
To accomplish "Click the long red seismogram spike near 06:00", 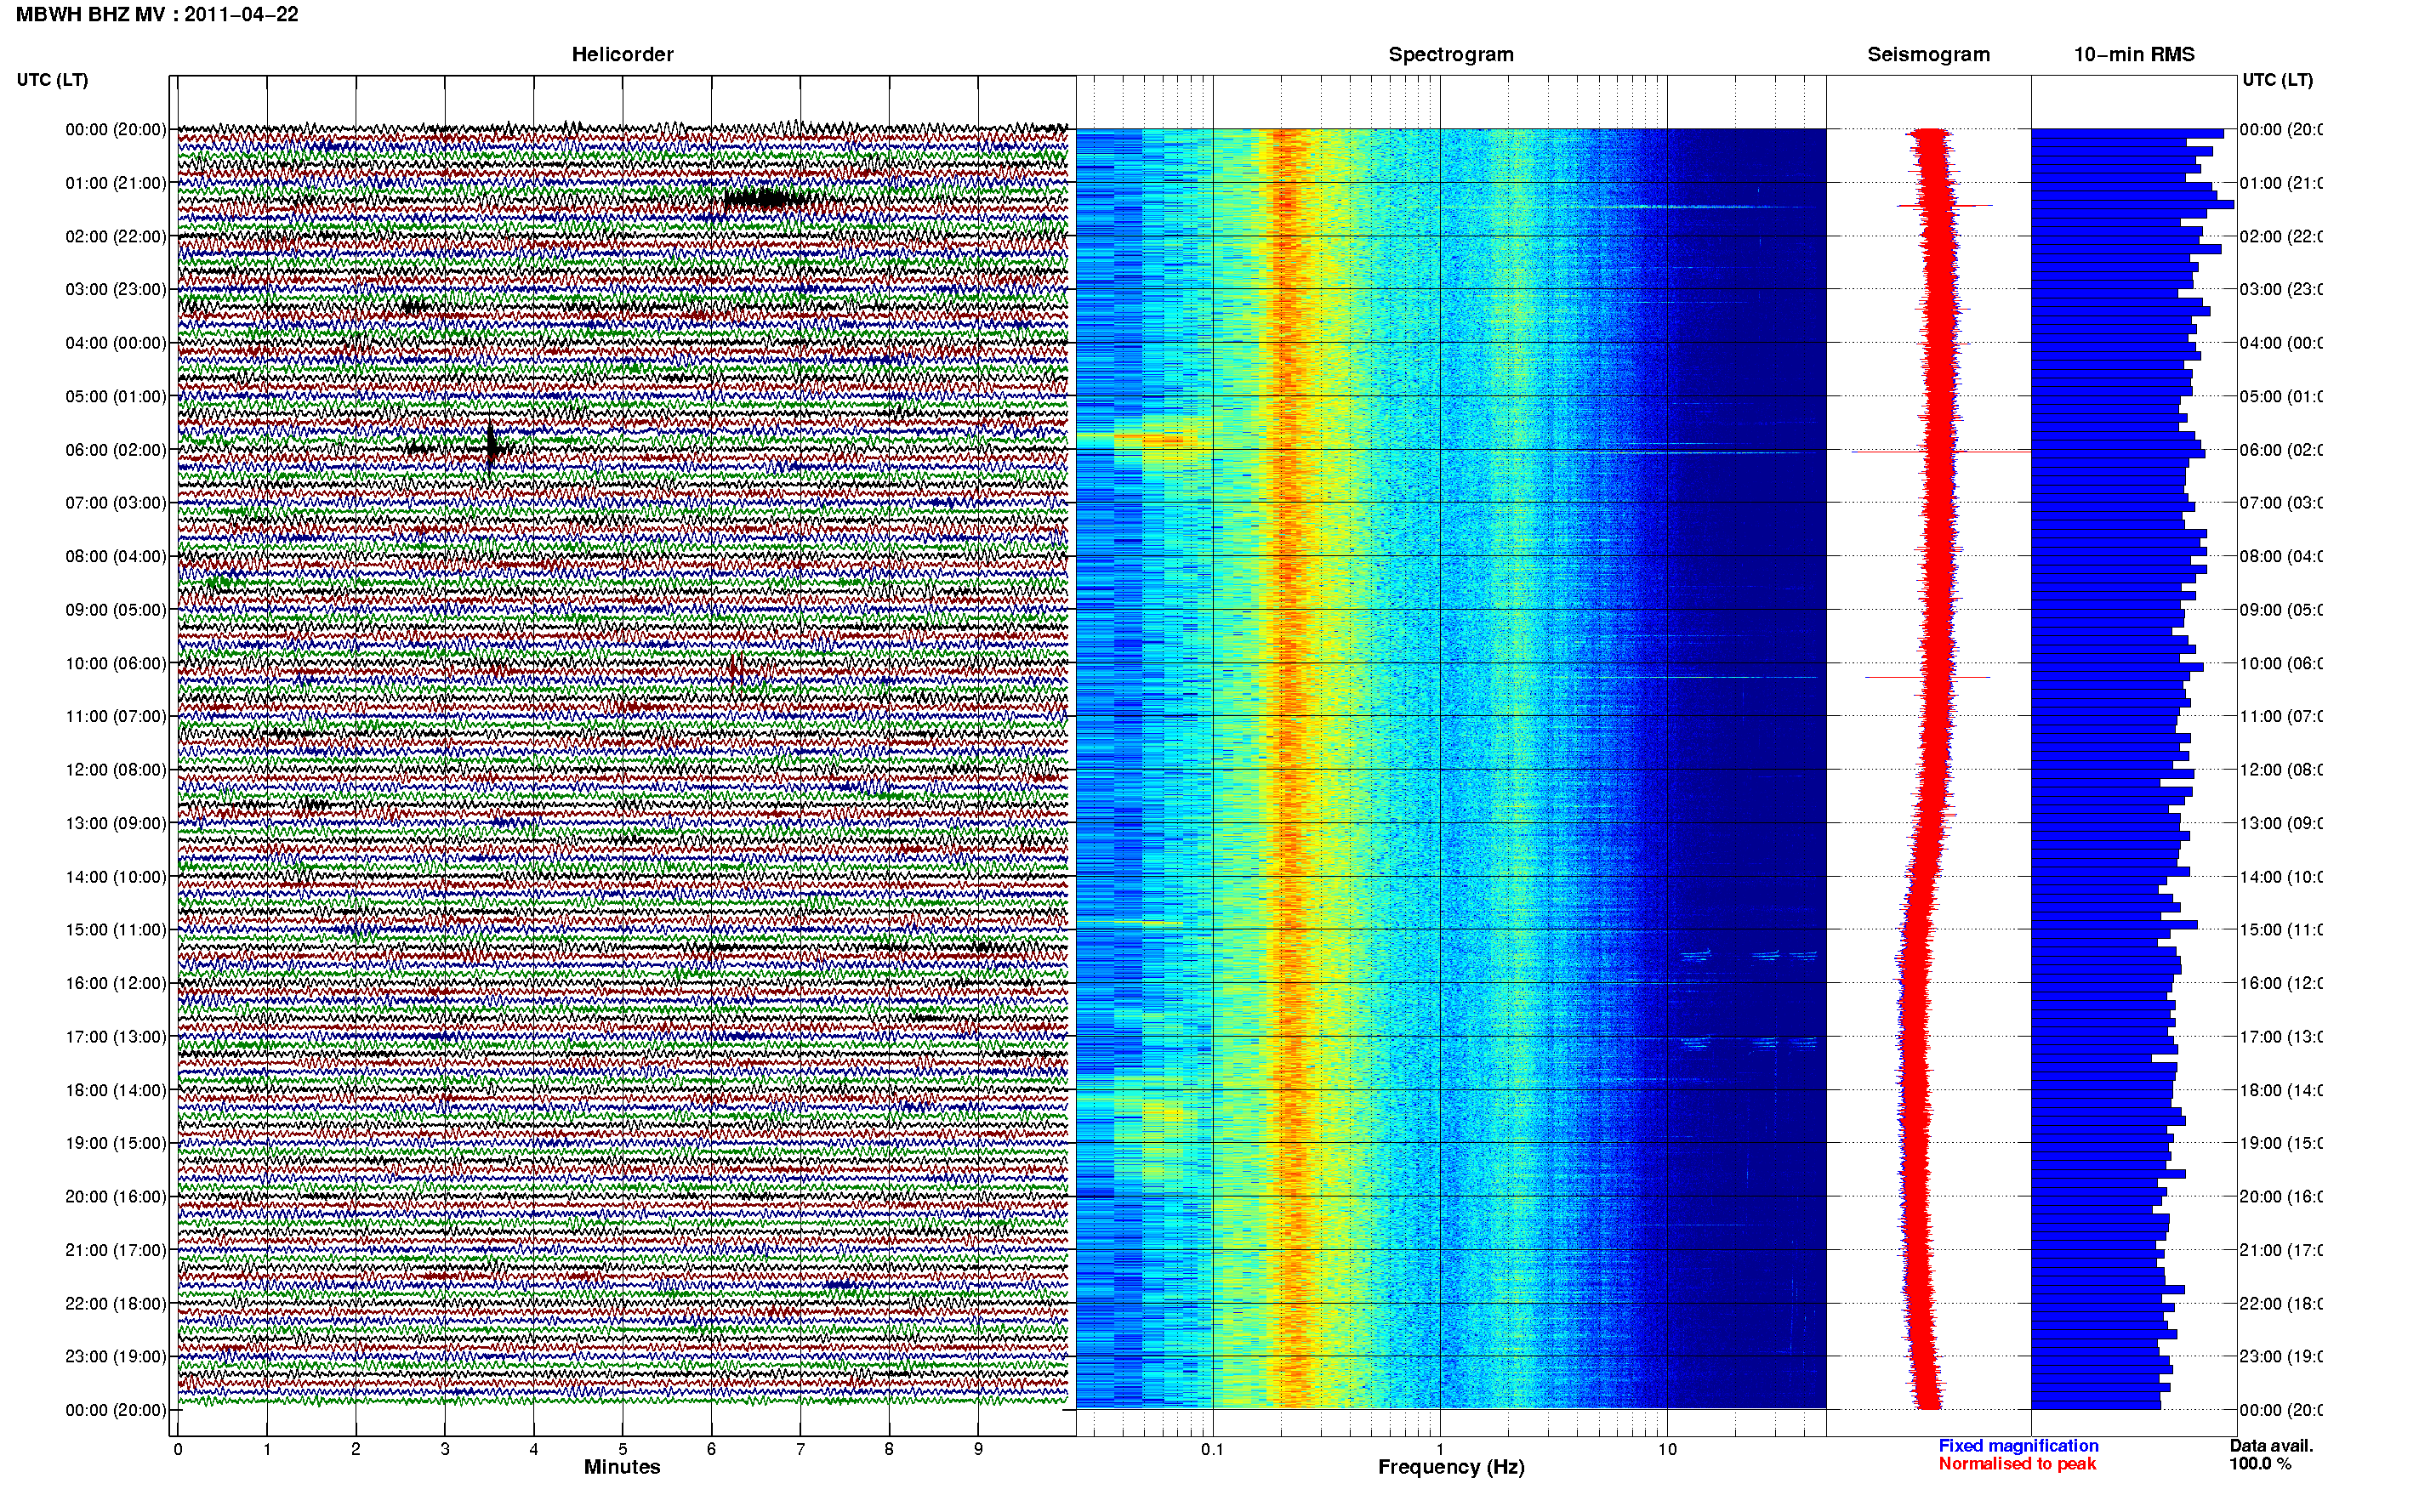I will click(x=1941, y=452).
